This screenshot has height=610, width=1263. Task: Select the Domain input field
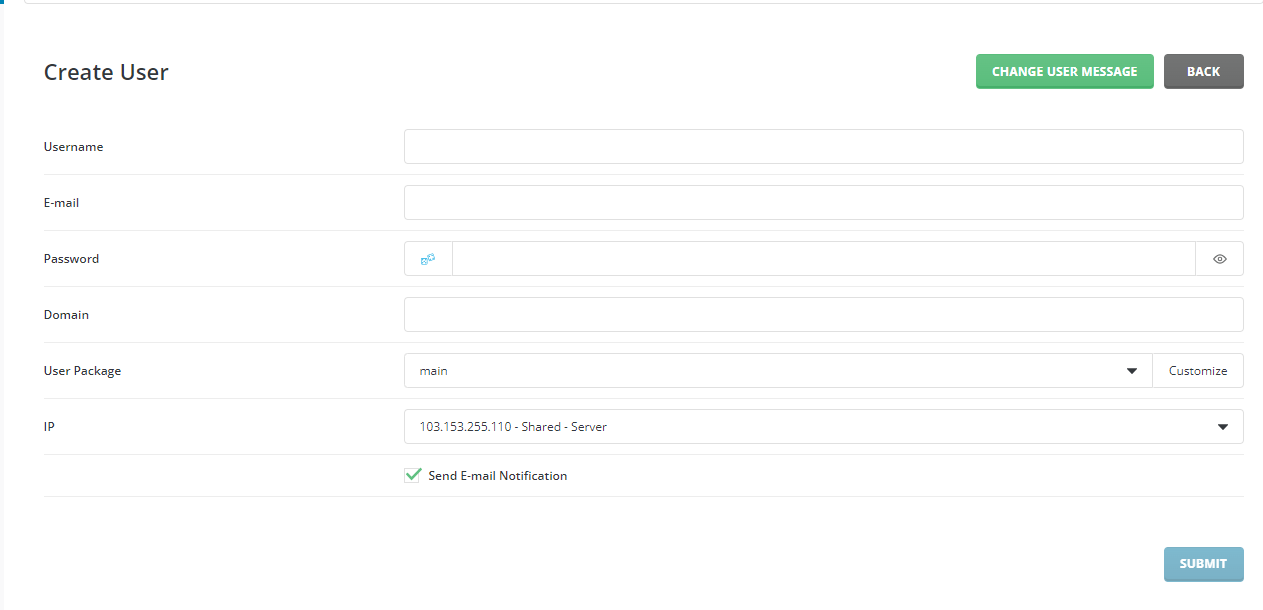pos(823,315)
